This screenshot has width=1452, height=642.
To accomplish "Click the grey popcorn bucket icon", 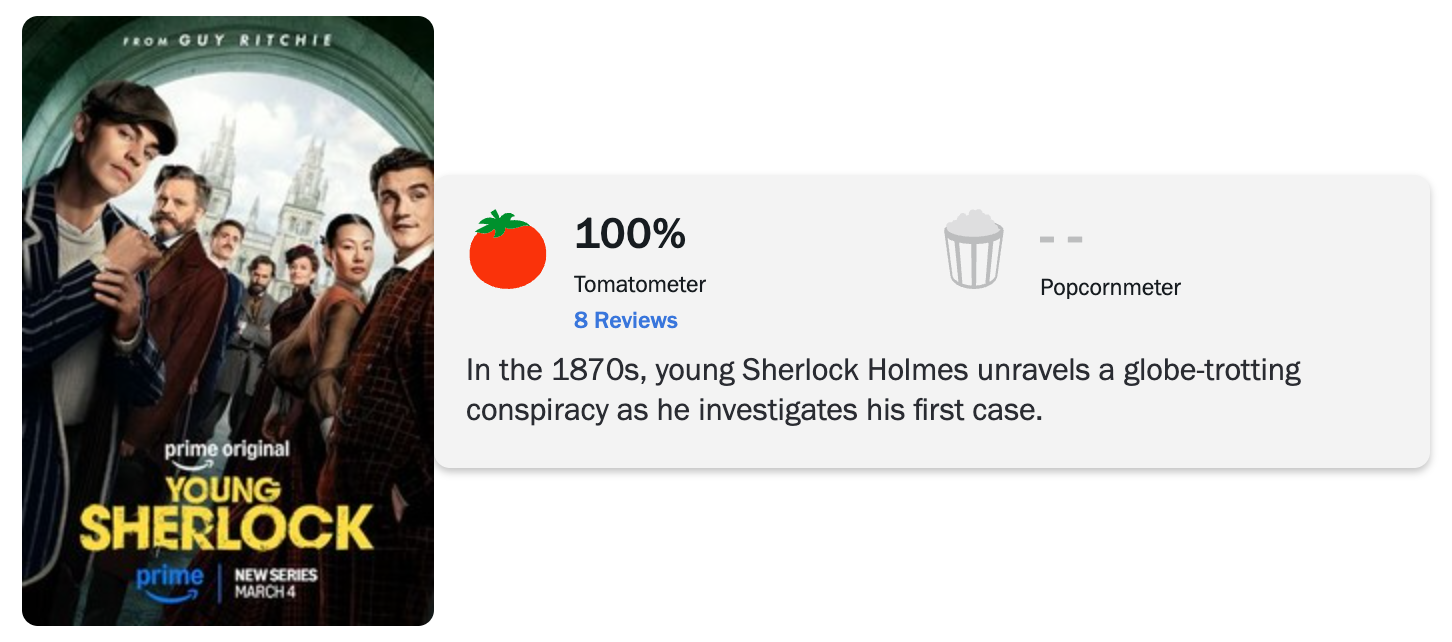I will coord(972,250).
